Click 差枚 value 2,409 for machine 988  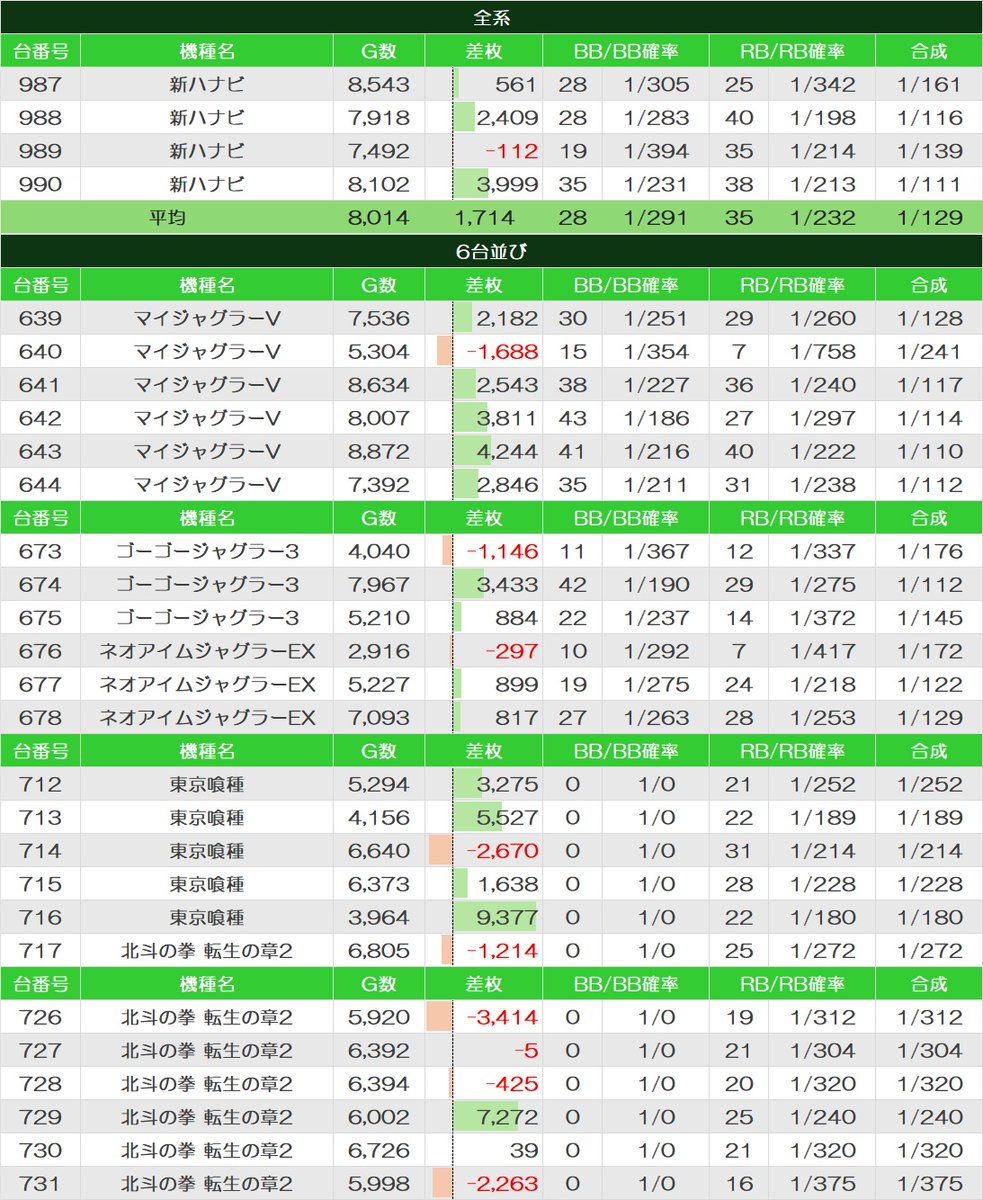[x=507, y=118]
